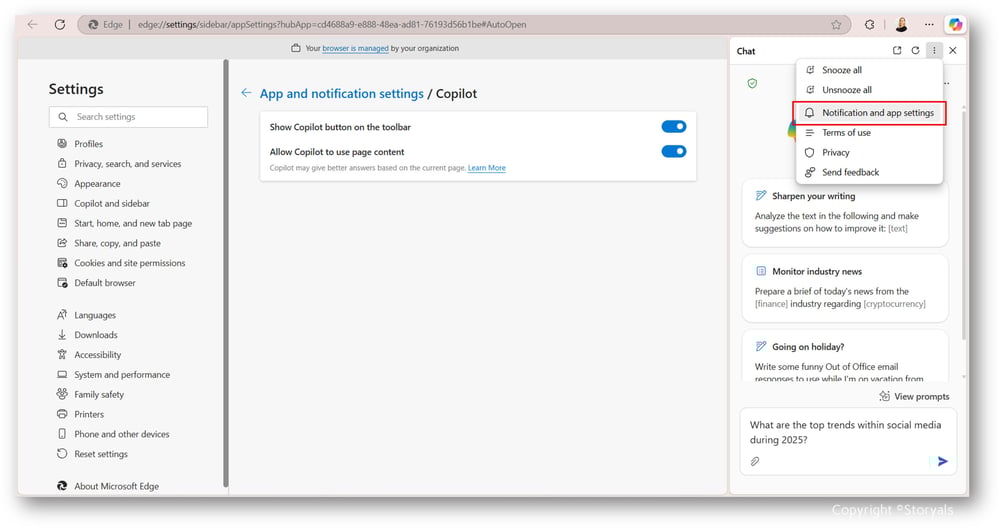Open Chat pane more options menu

coord(934,50)
